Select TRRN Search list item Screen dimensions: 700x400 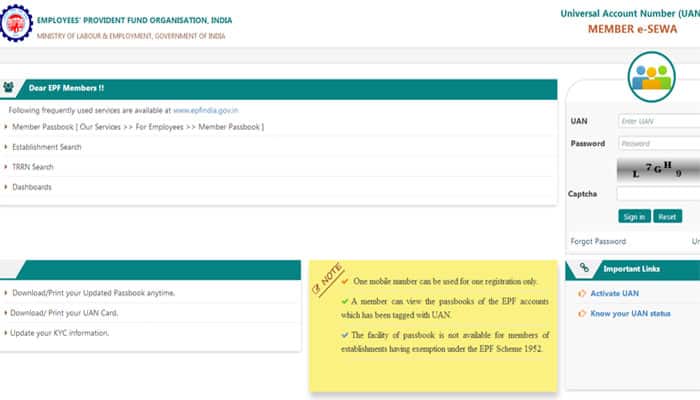coord(33,167)
